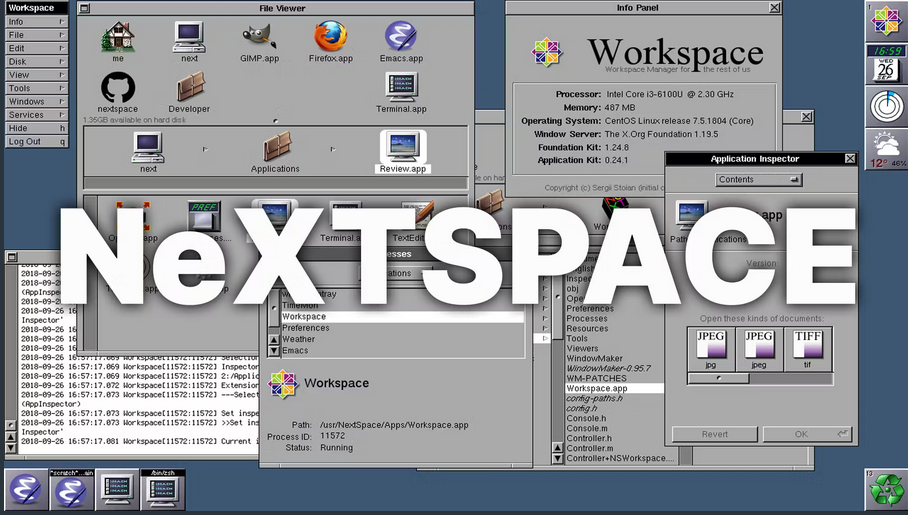Select the TIFF document type icon
This screenshot has height=515, width=908.
807,346
